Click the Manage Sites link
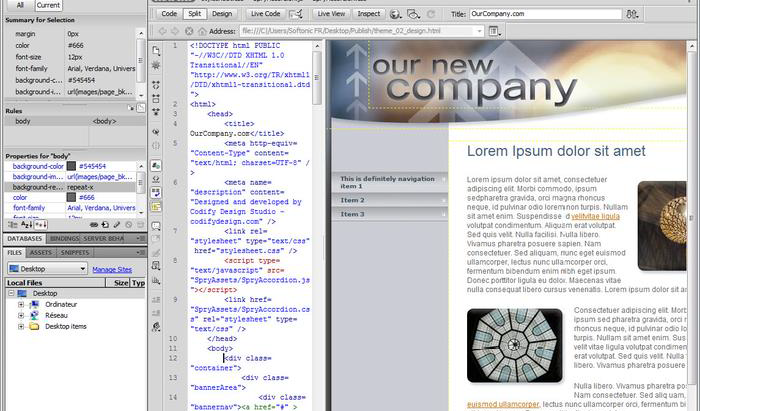This screenshot has width=782, height=411. (112, 269)
